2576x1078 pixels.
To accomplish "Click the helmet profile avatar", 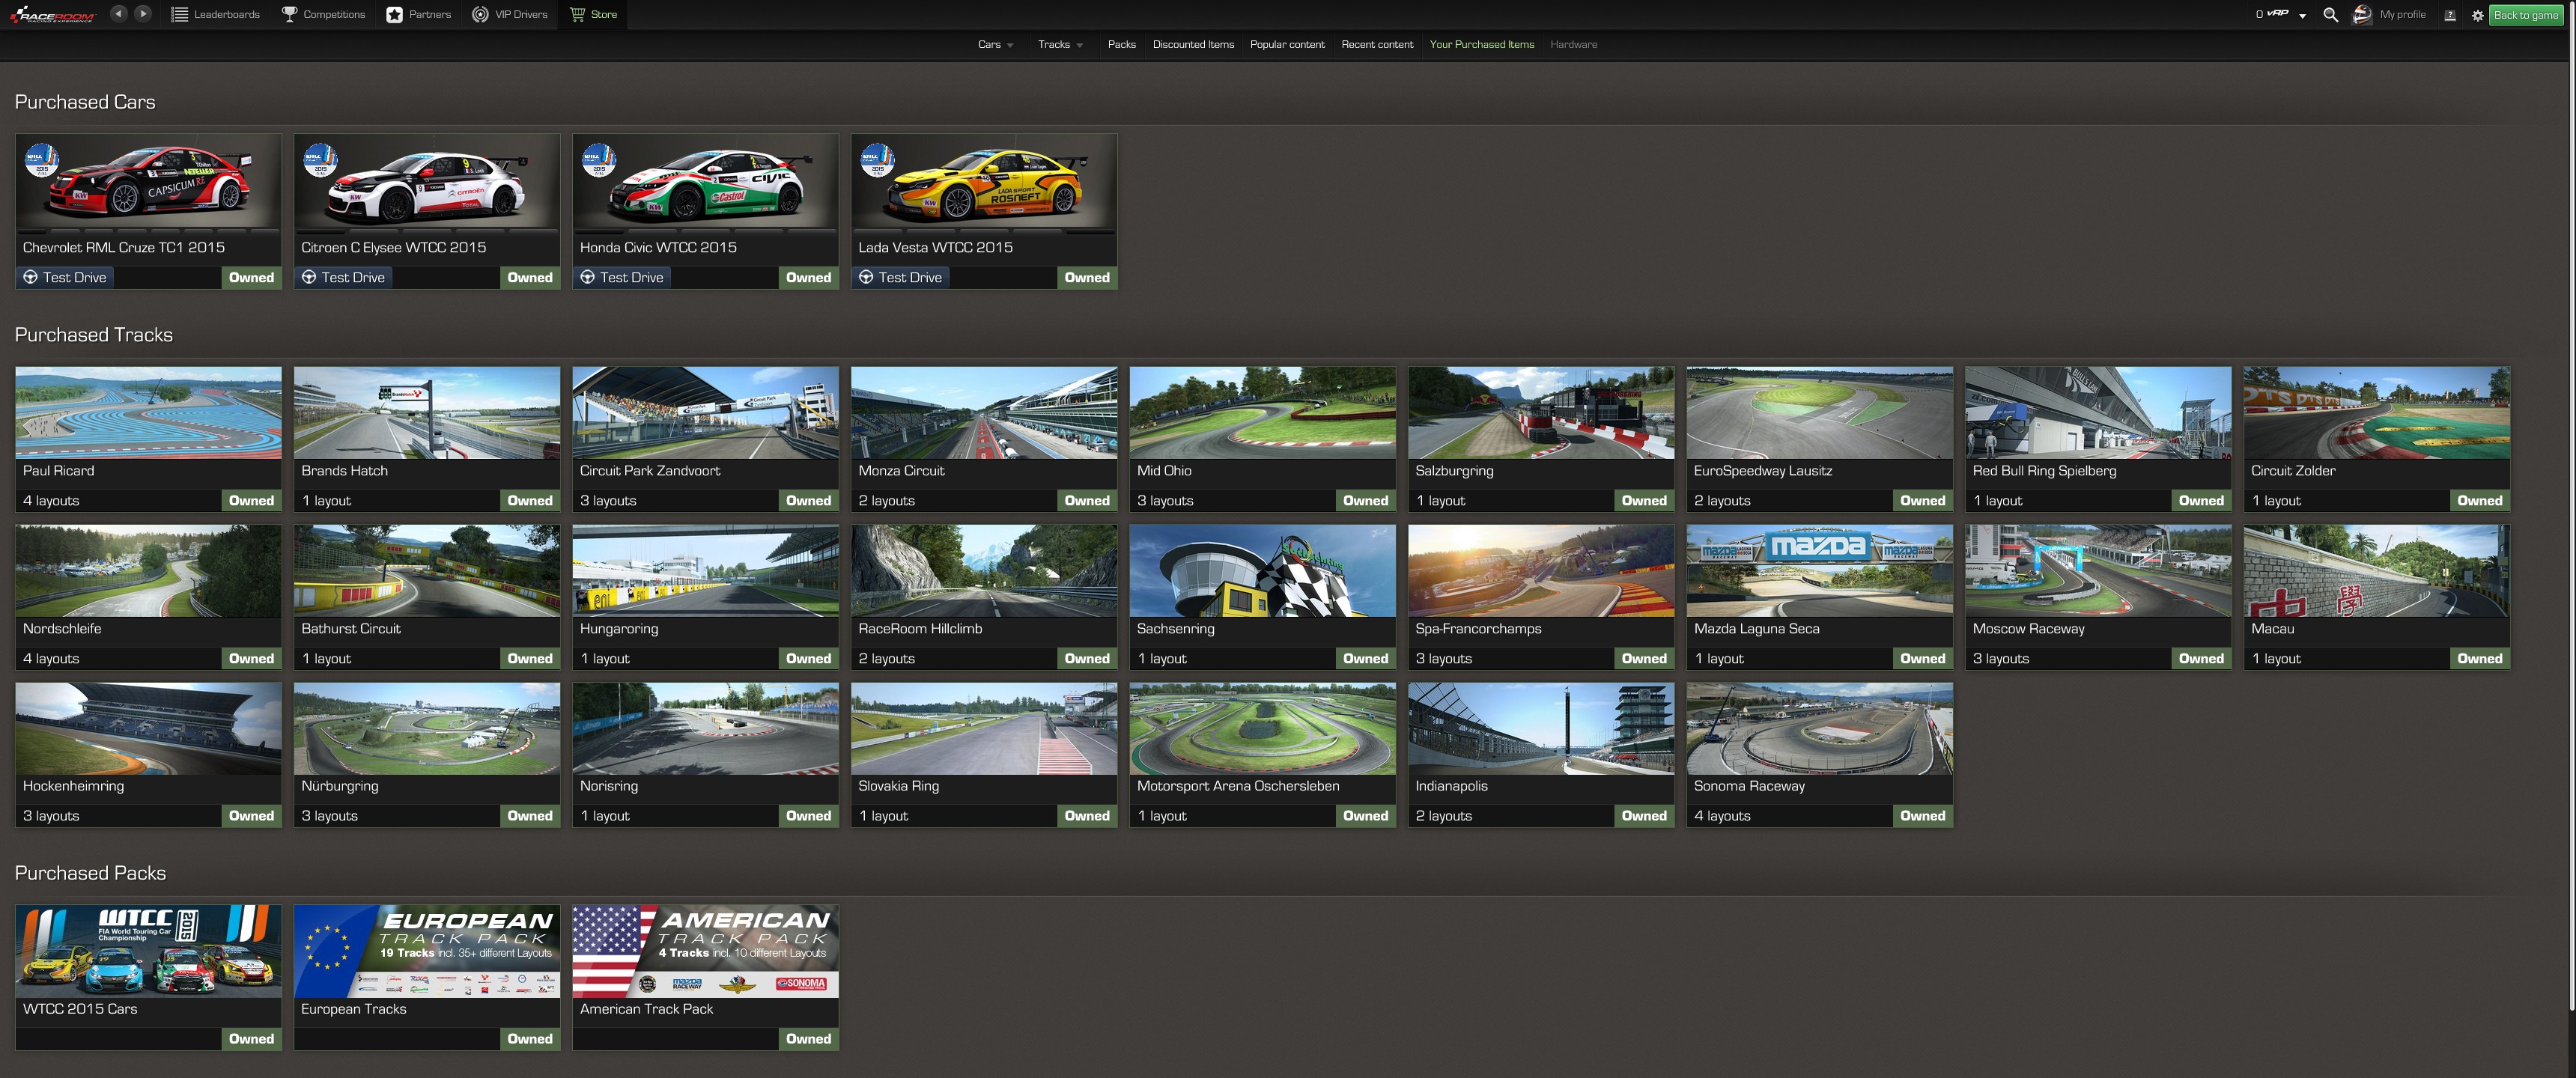I will coord(2362,15).
